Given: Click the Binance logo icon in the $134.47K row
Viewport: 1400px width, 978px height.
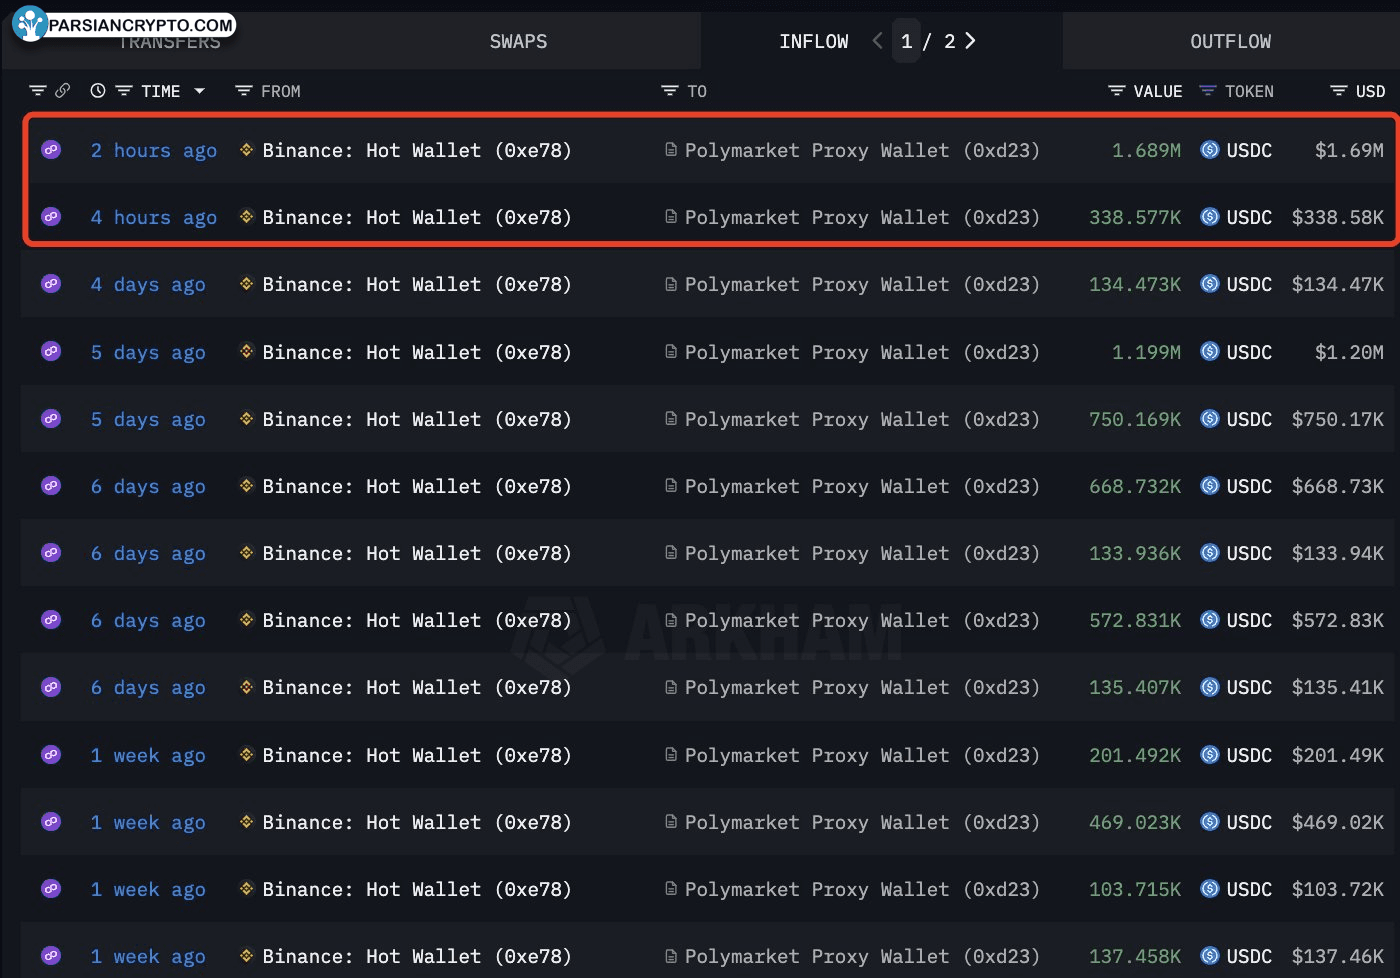Looking at the screenshot, I should (x=246, y=284).
